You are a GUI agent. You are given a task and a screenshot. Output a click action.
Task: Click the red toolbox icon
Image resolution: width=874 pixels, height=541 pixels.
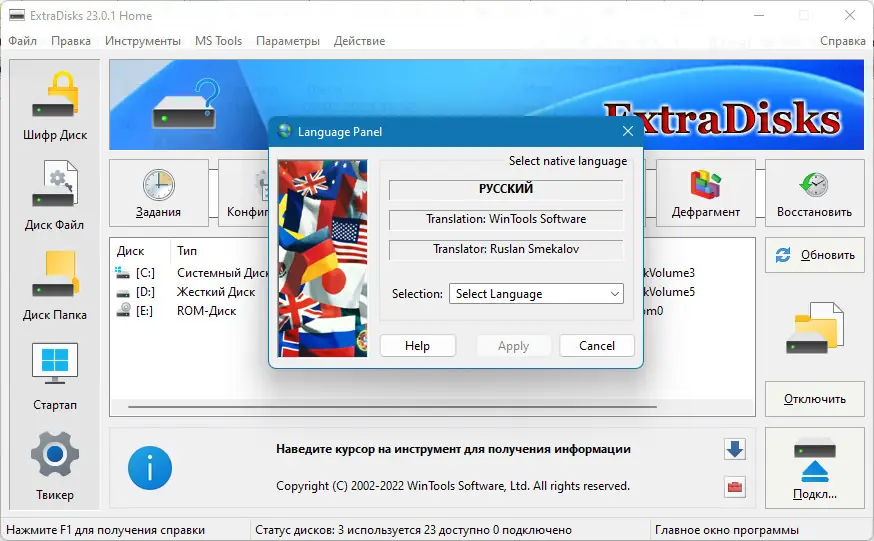pos(735,487)
